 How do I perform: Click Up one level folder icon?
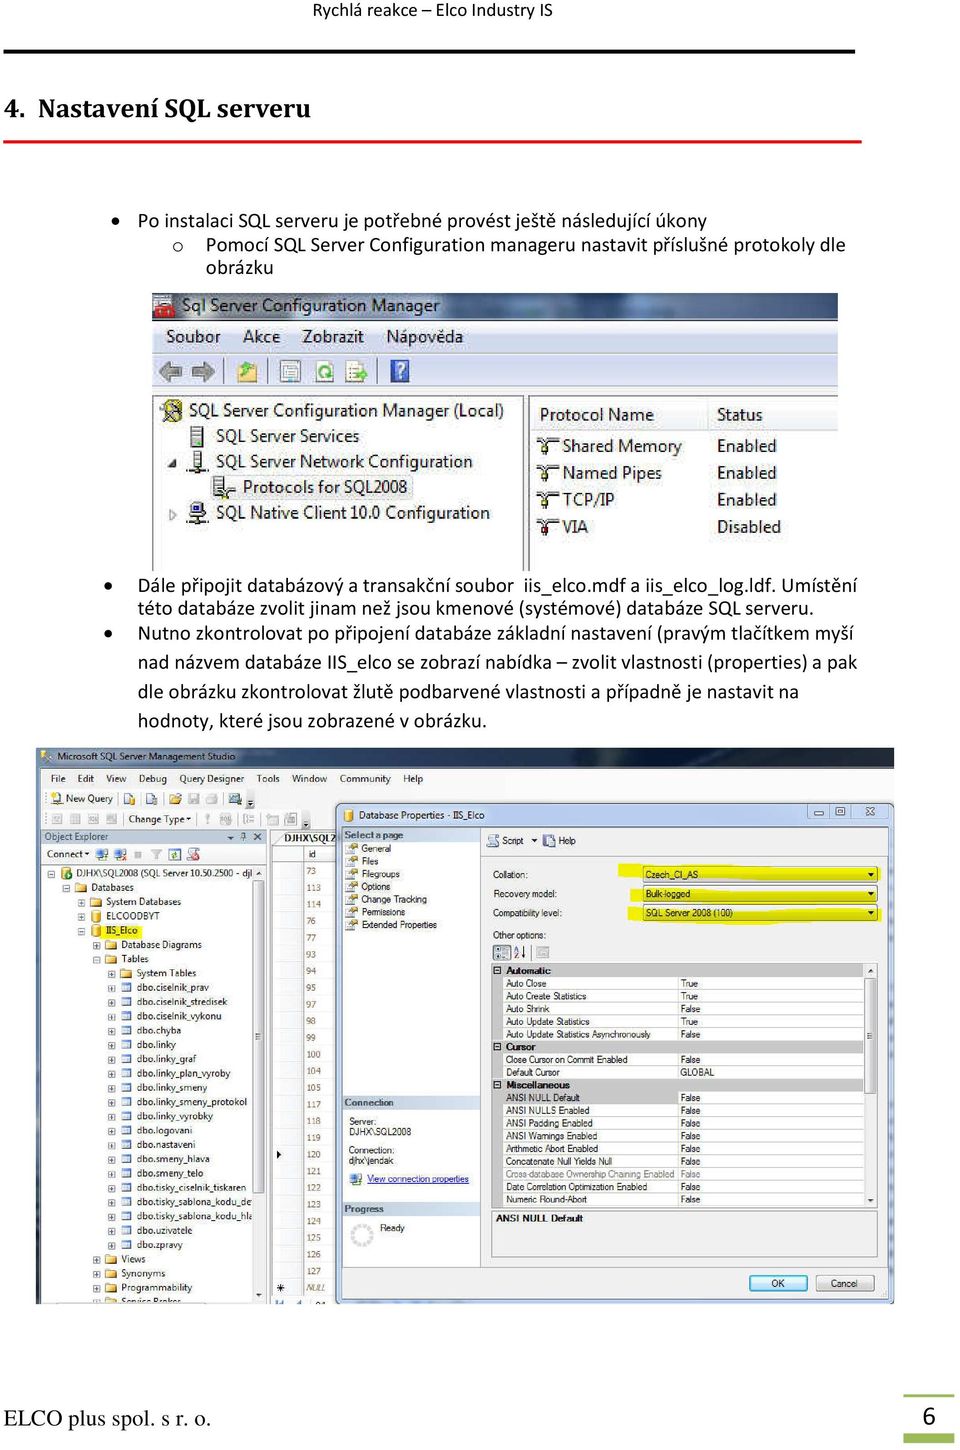click(247, 372)
